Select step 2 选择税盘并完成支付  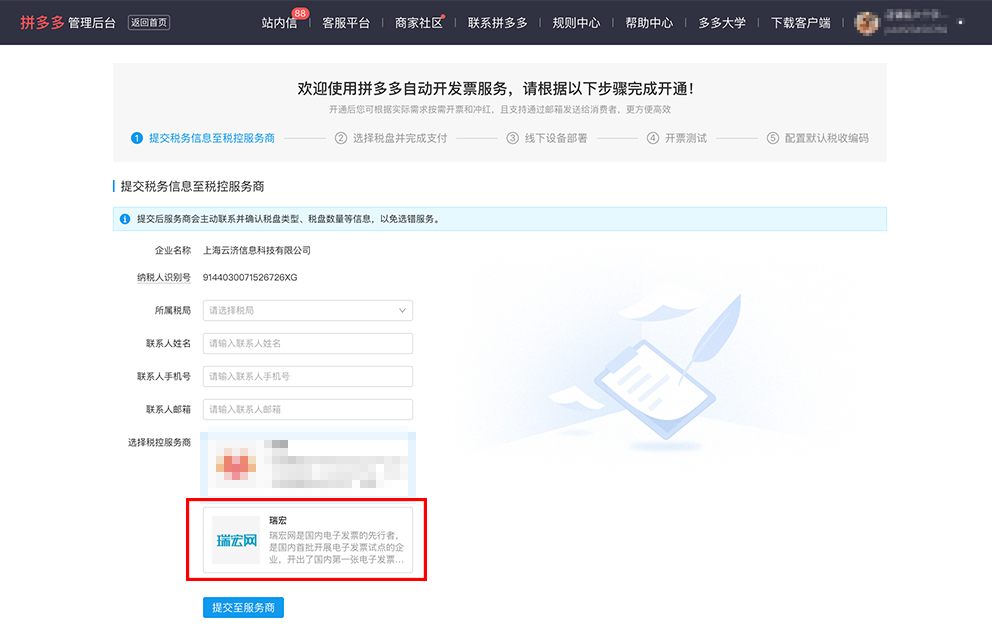pos(391,138)
